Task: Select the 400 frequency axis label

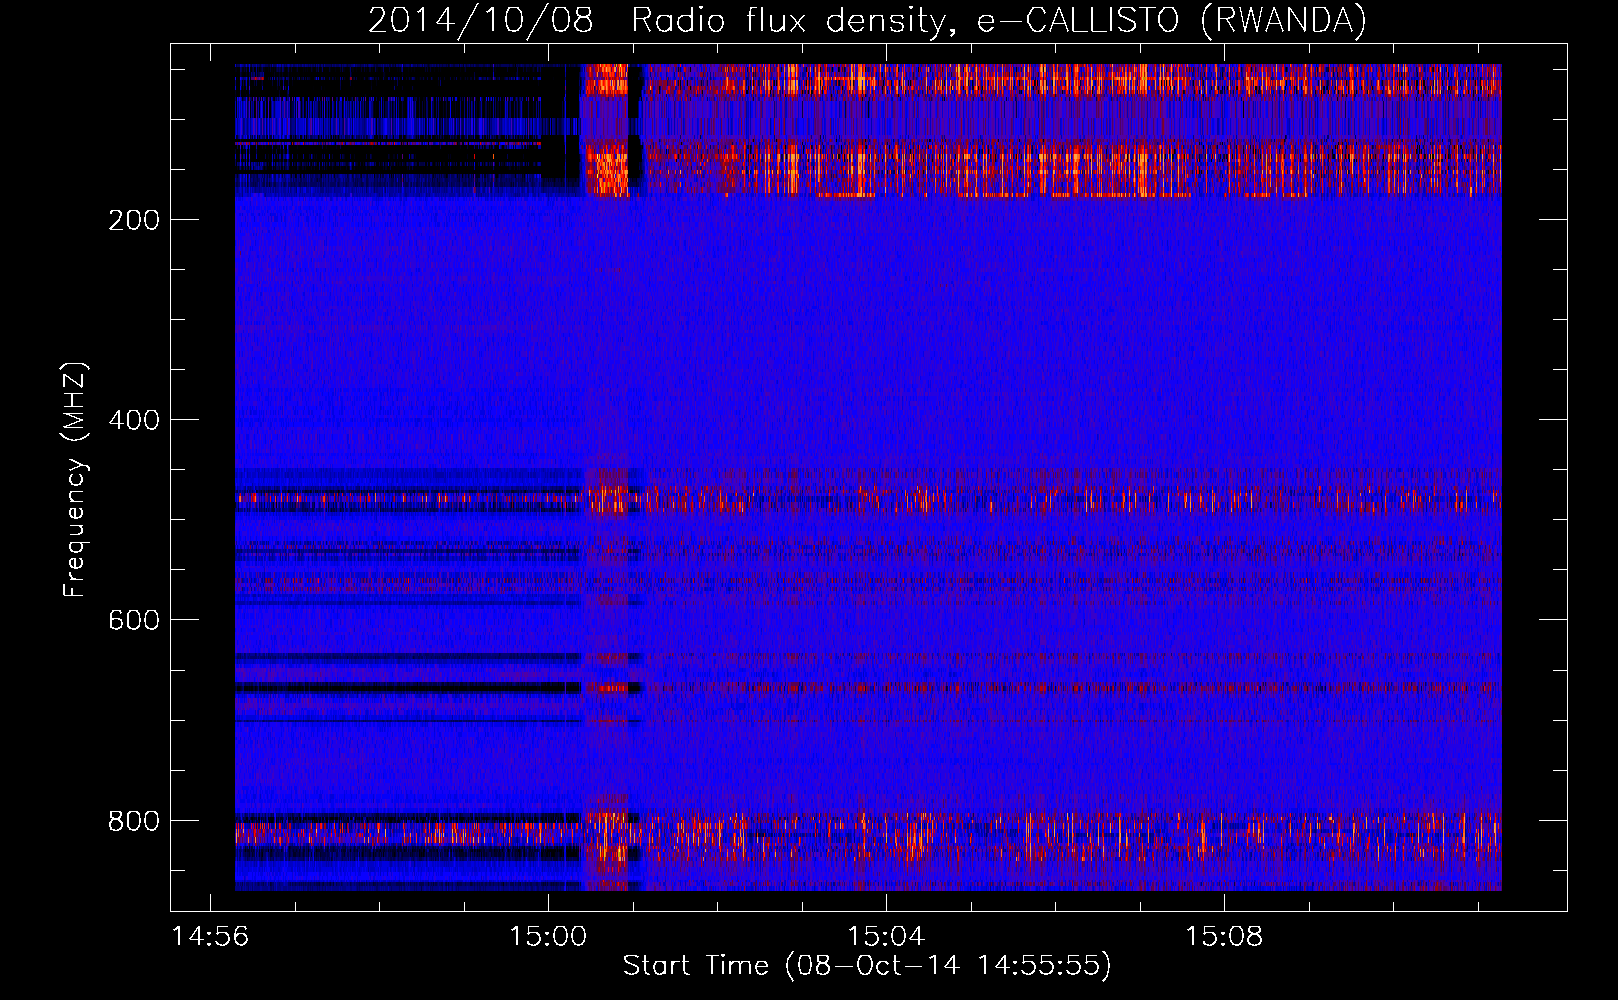Action: [x=134, y=420]
